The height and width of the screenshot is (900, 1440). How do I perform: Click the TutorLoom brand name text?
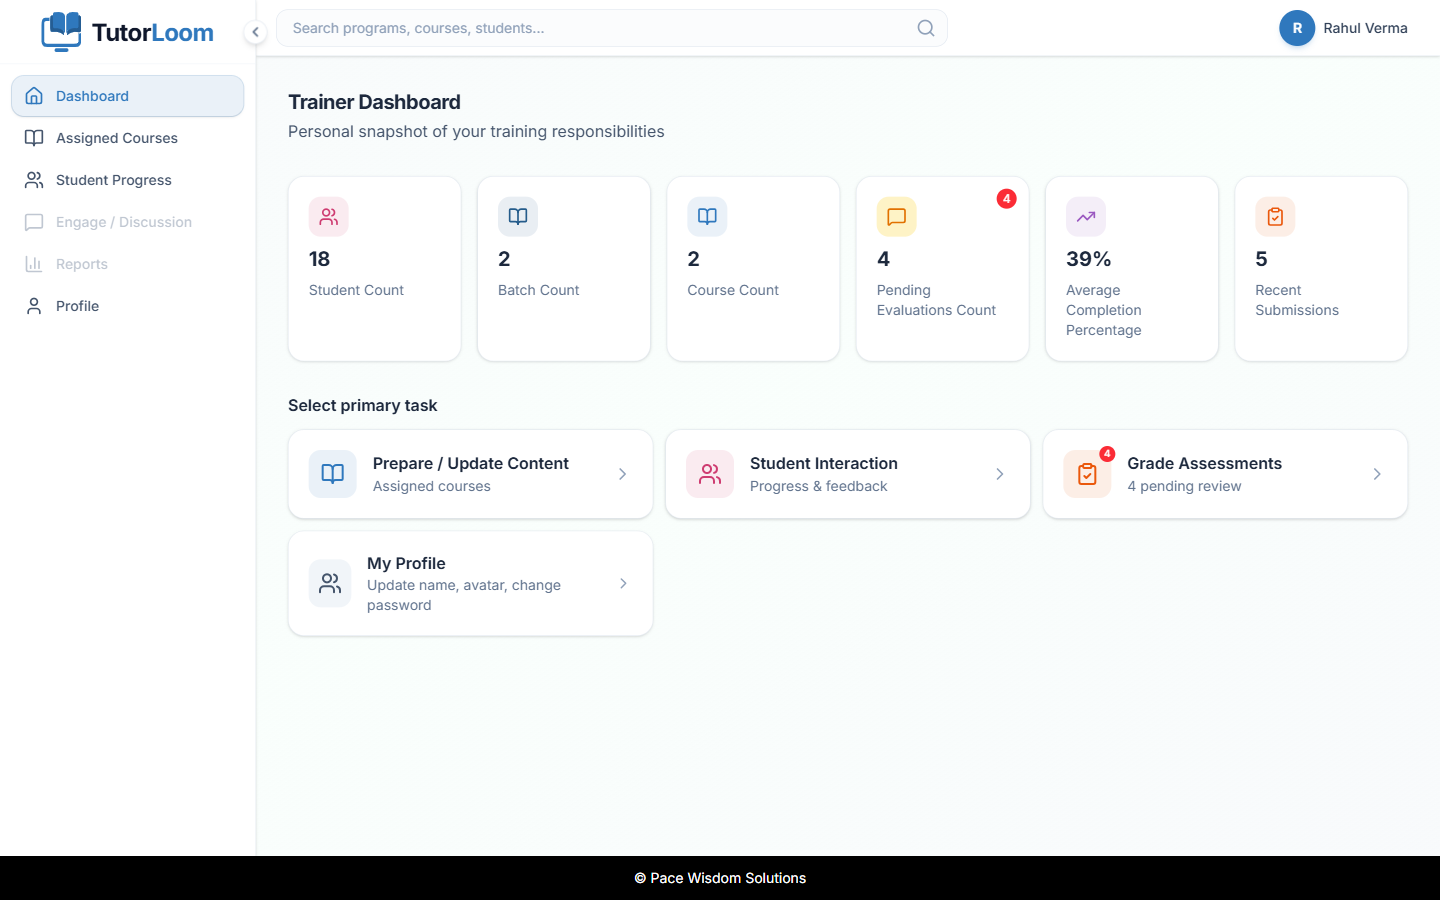point(153,32)
